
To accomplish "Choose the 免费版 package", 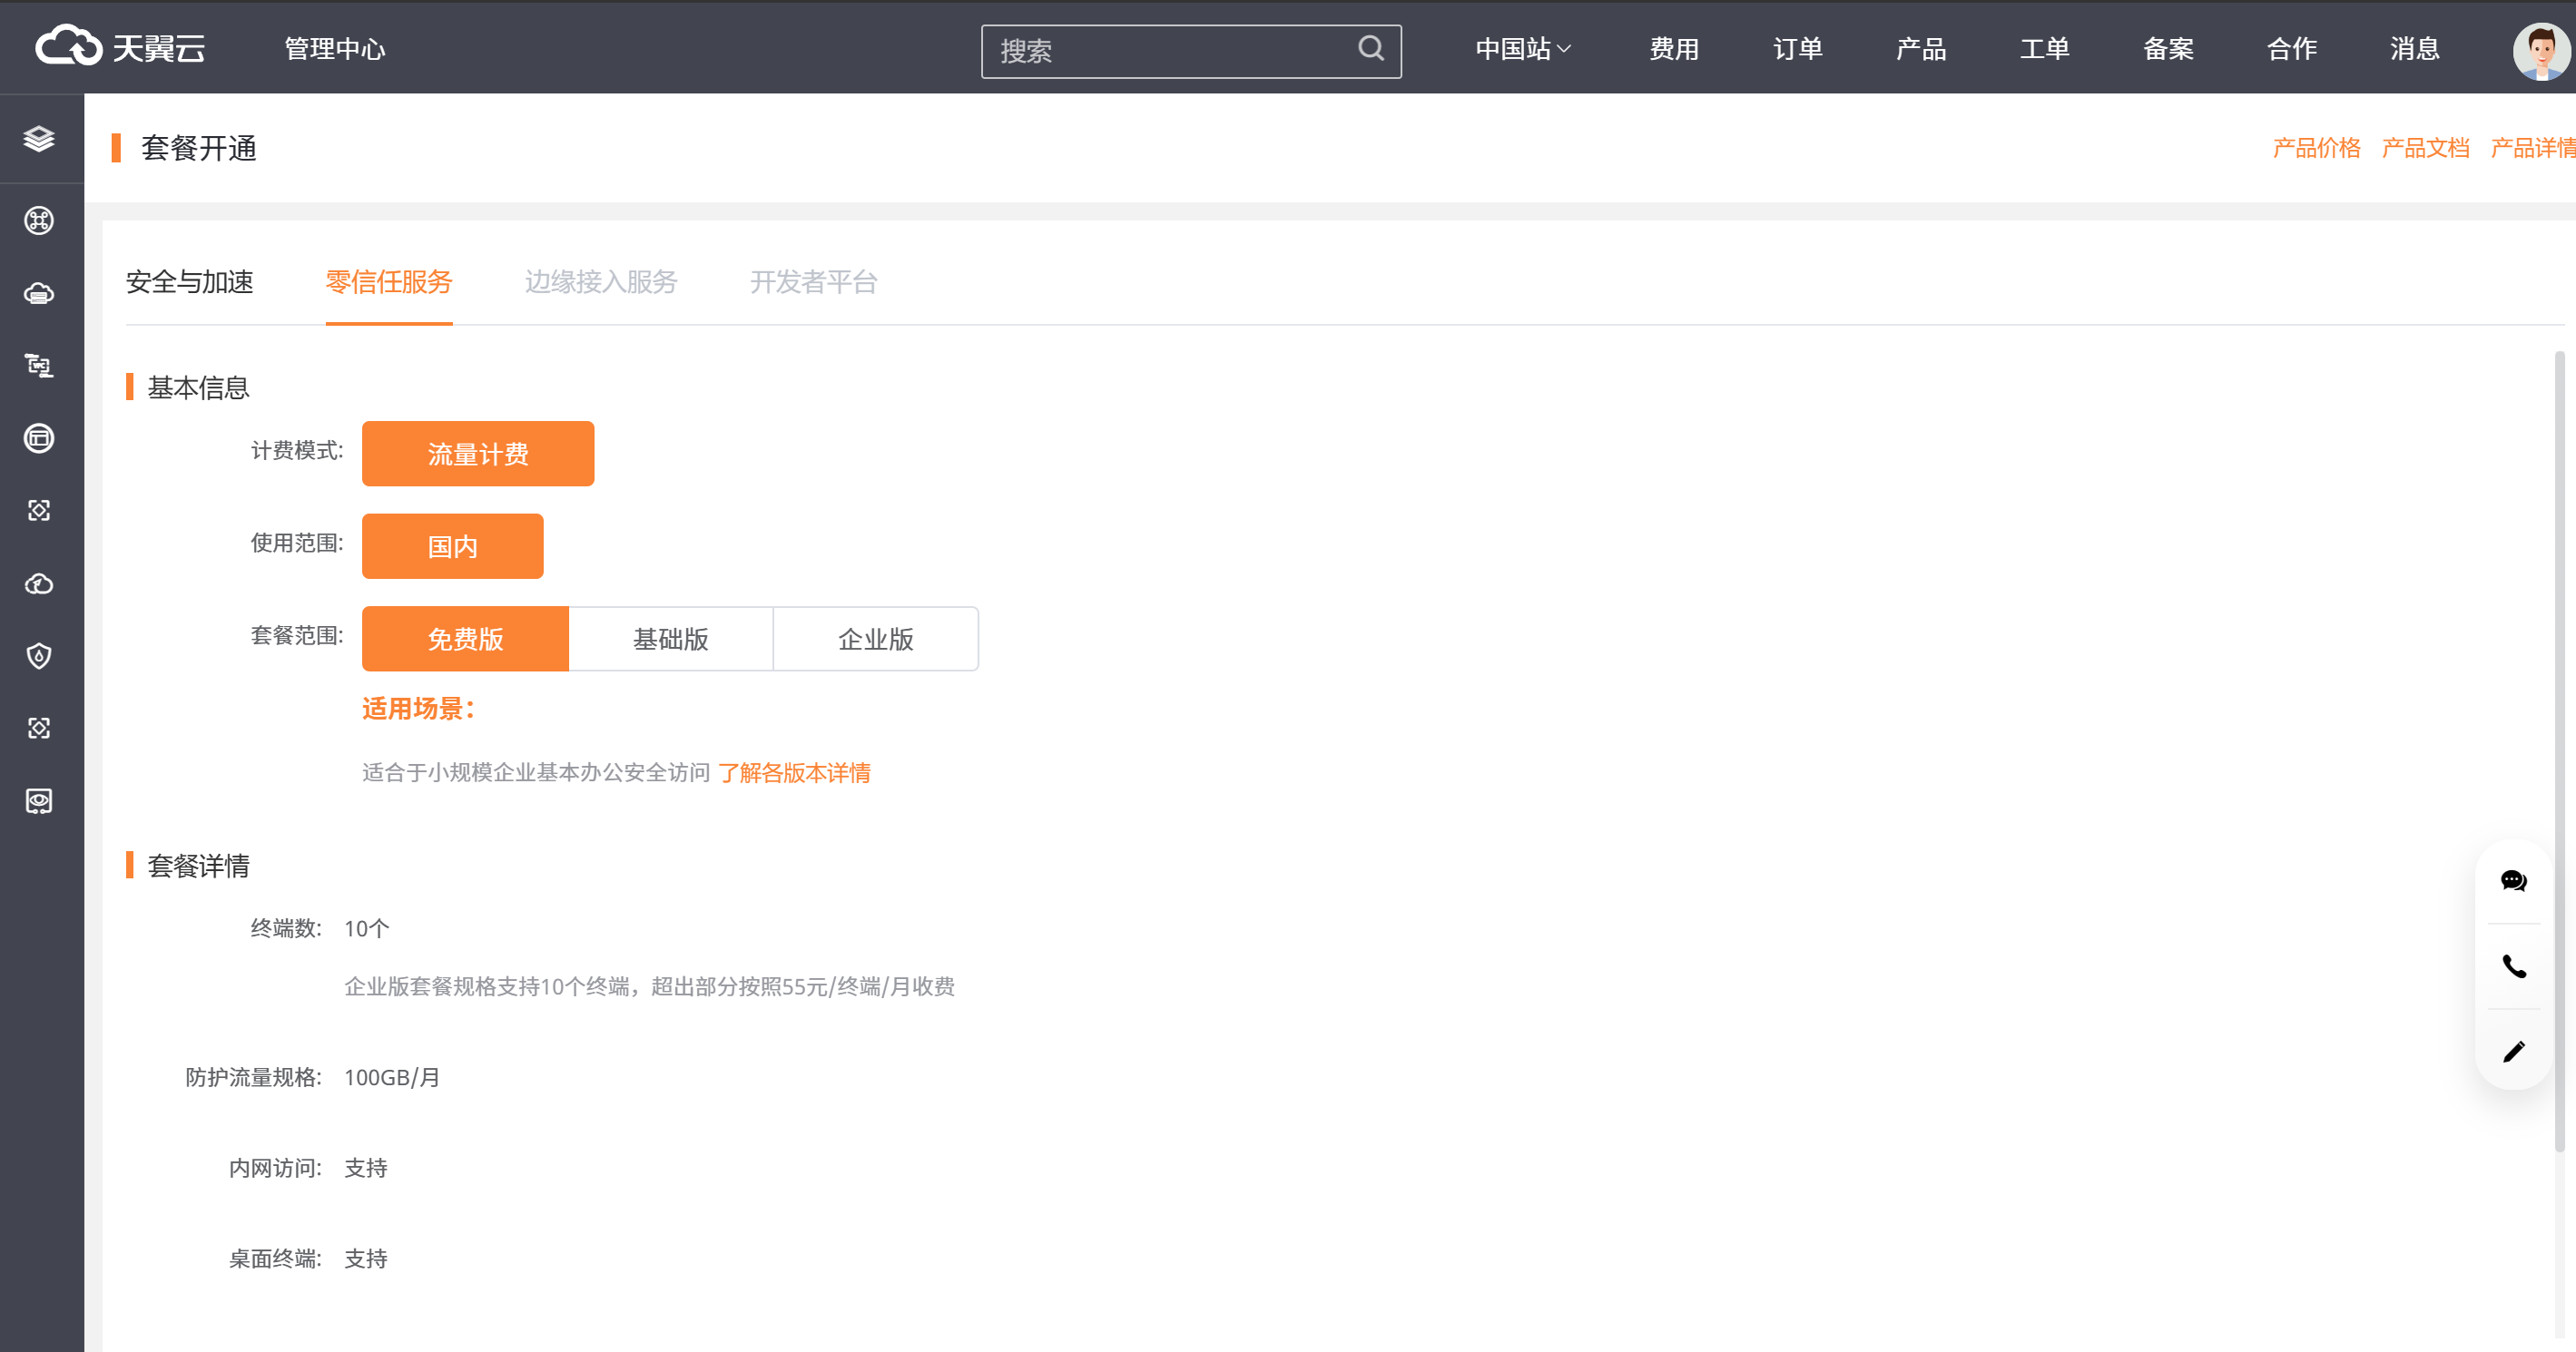I will tap(465, 639).
